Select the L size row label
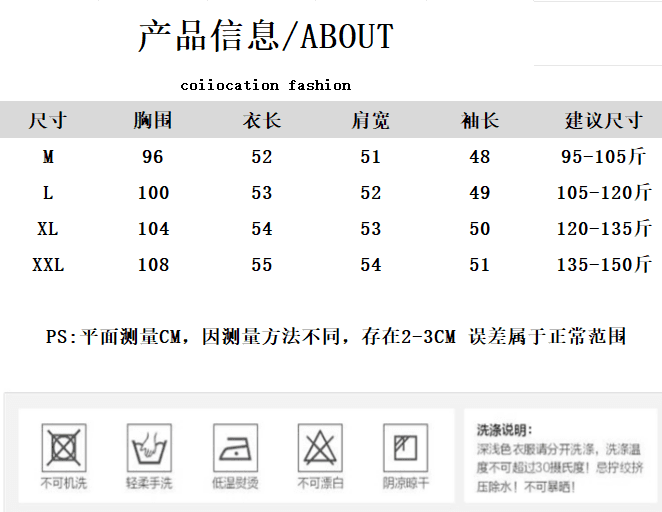This screenshot has height=512, width=662. tap(48, 193)
